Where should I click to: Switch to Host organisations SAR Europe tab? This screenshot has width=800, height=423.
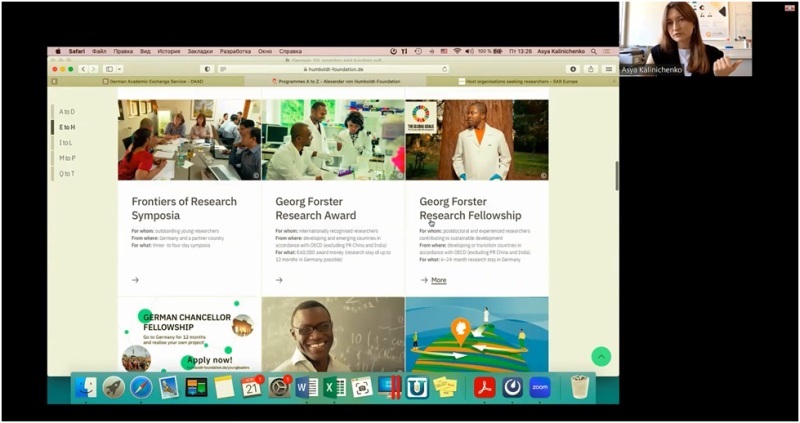click(519, 81)
